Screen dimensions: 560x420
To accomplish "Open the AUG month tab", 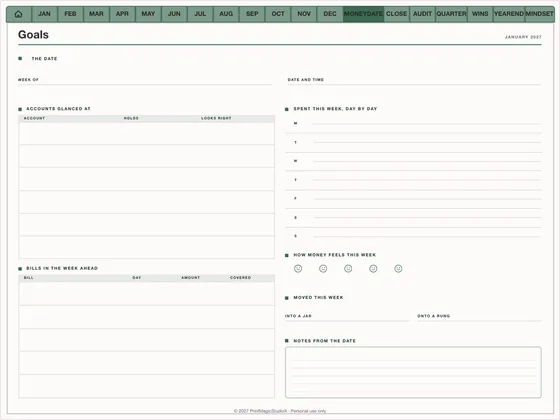I will [226, 14].
